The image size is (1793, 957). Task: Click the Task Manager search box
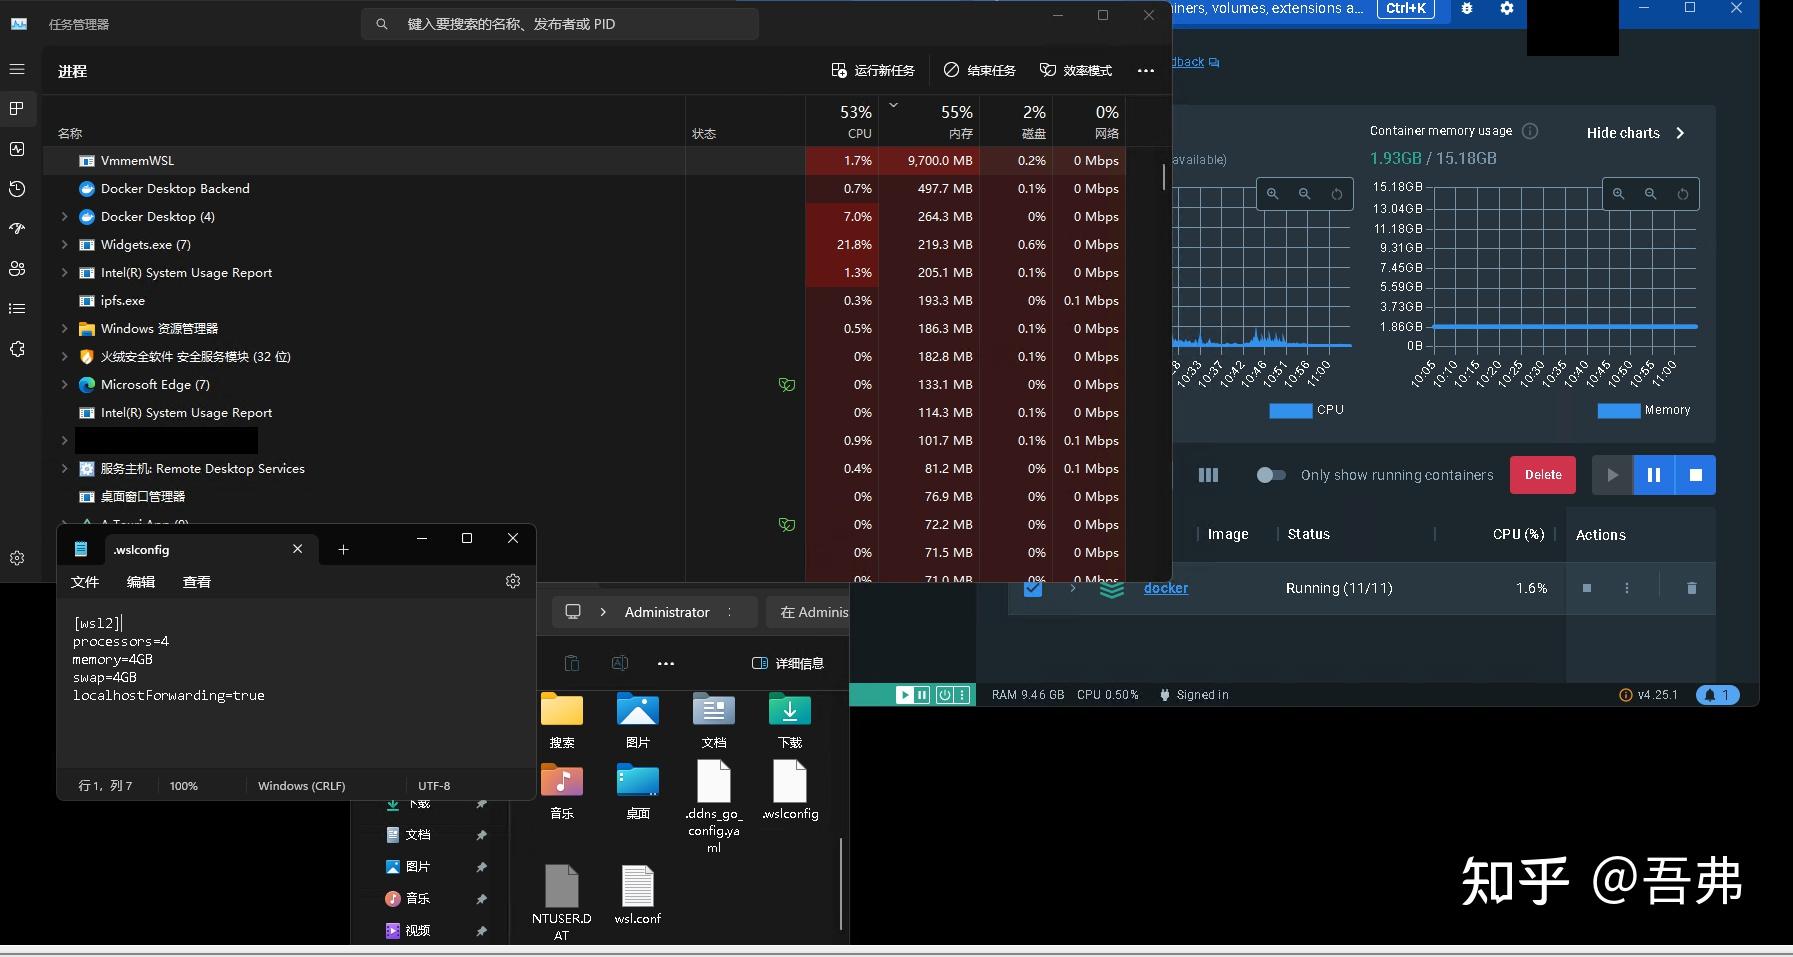pos(560,23)
